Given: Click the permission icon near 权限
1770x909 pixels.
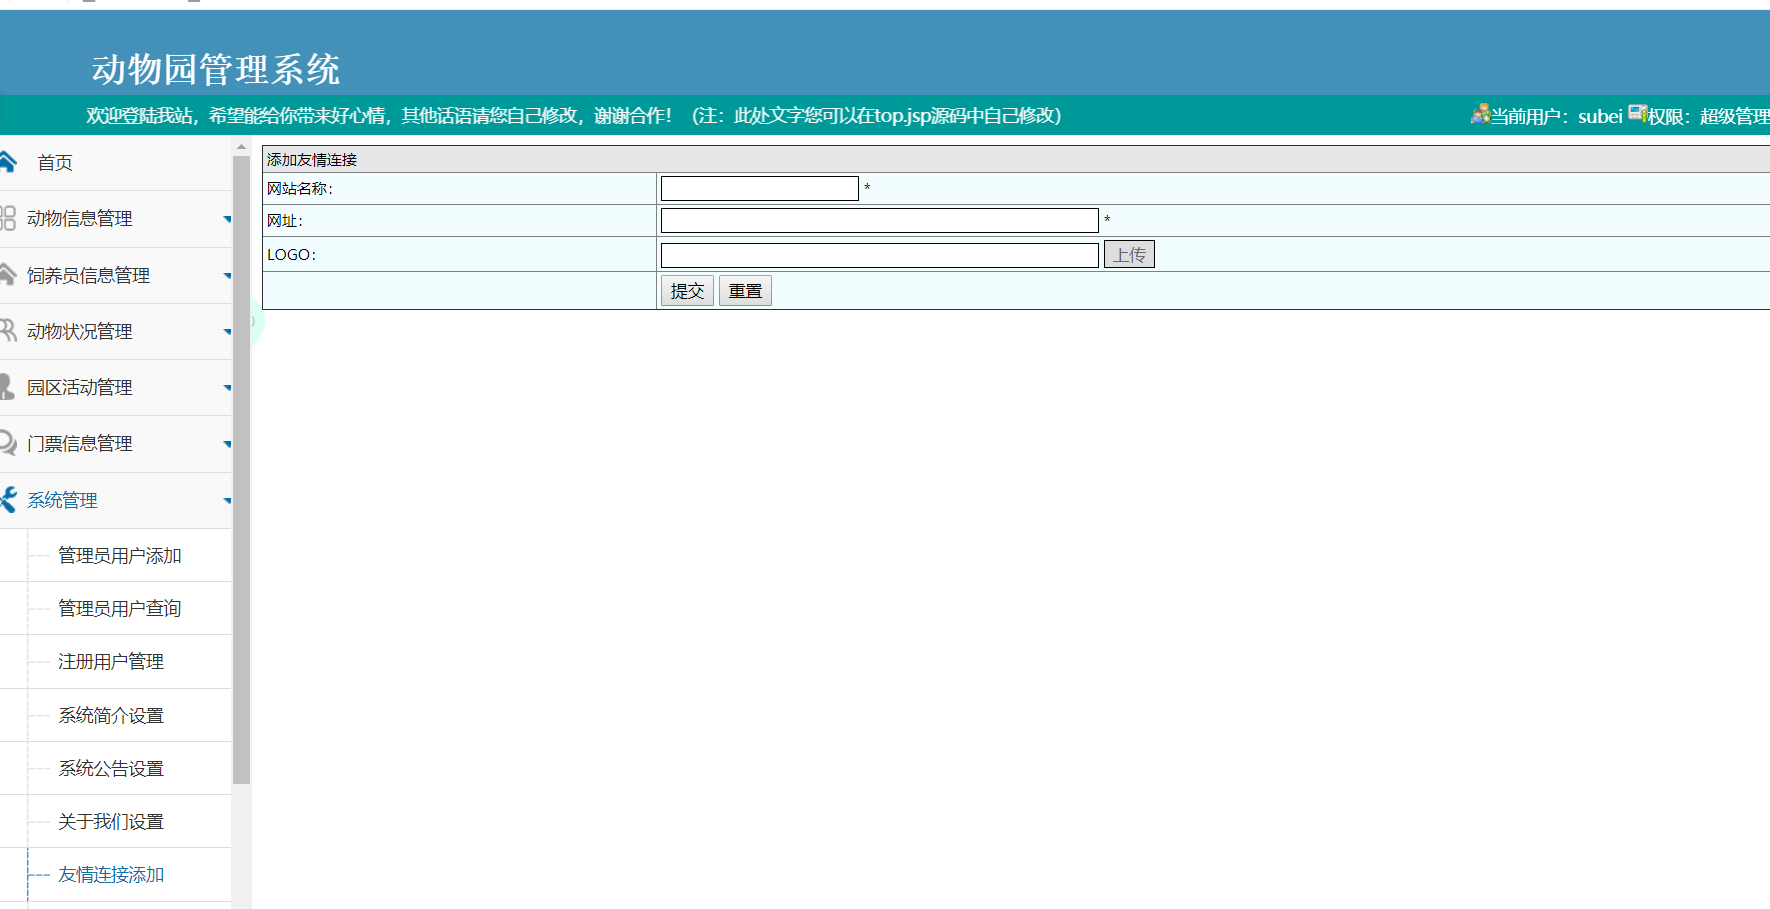Looking at the screenshot, I should click(x=1637, y=114).
